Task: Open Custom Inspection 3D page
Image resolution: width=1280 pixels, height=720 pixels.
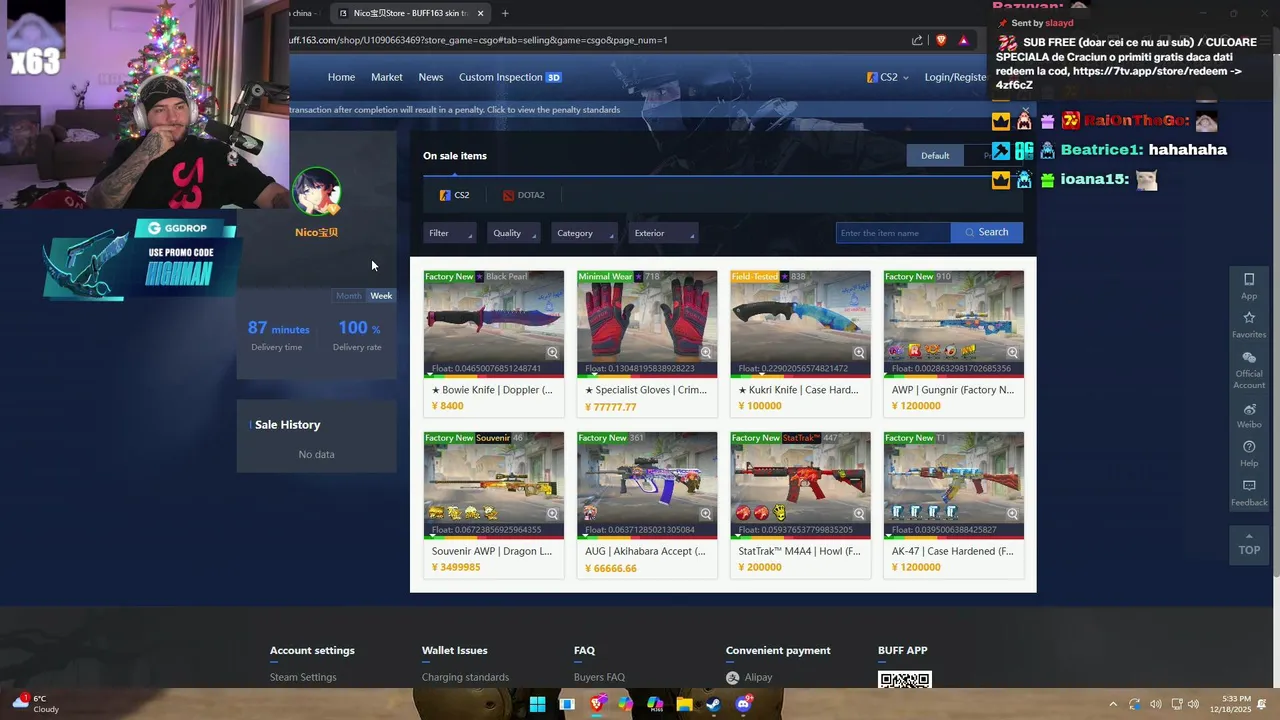Action: (x=510, y=77)
